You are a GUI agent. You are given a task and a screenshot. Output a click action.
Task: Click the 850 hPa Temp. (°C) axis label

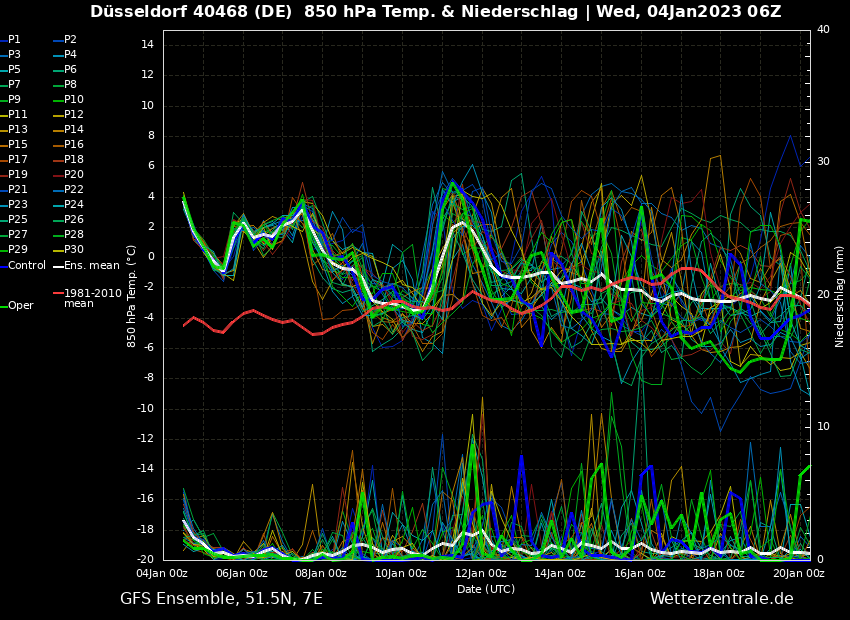click(132, 296)
